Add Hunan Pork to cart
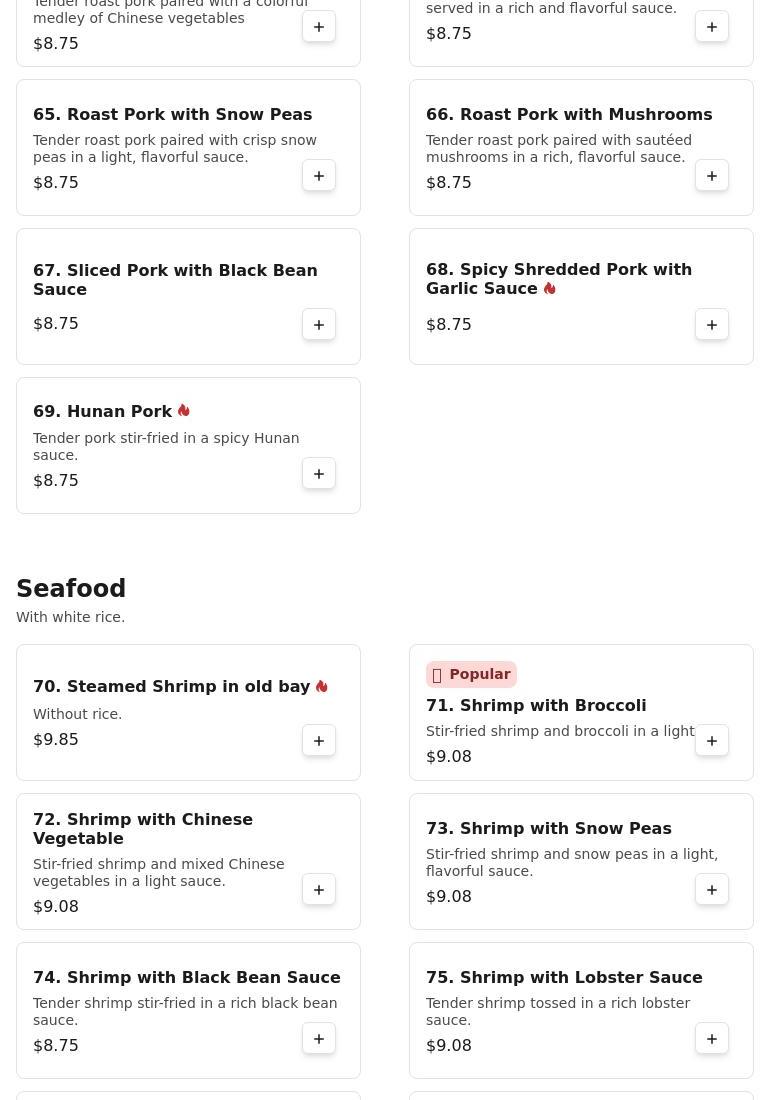Image resolution: width=770 pixels, height=1100 pixels. pos(318,474)
